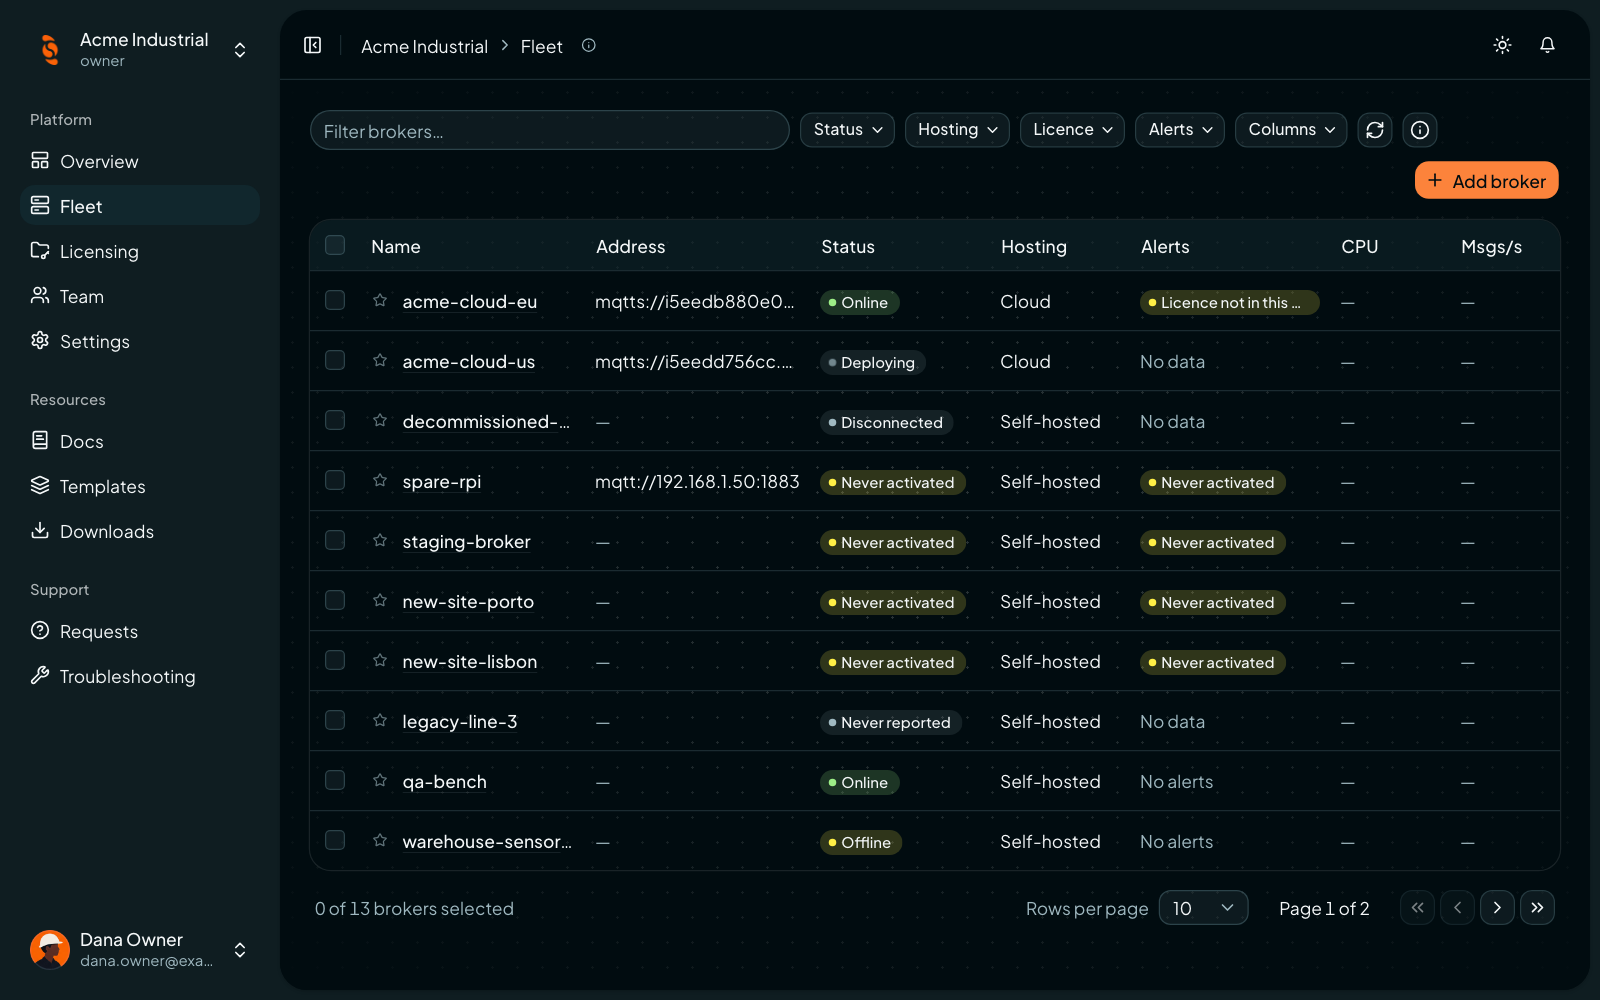Click the Add broker button
Viewport: 1600px width, 1000px height.
1487,181
